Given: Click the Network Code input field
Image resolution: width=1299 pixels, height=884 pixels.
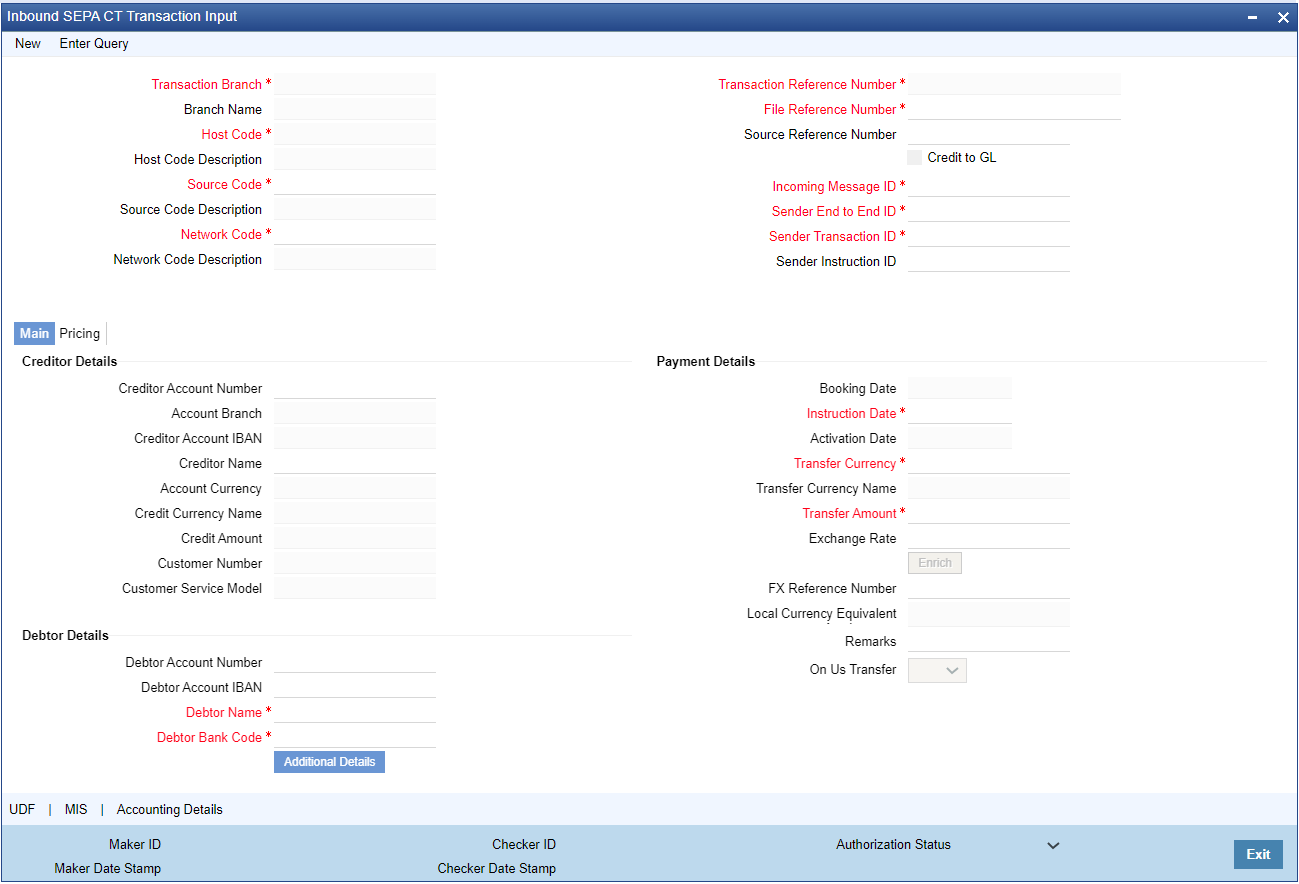Looking at the screenshot, I should [x=355, y=234].
